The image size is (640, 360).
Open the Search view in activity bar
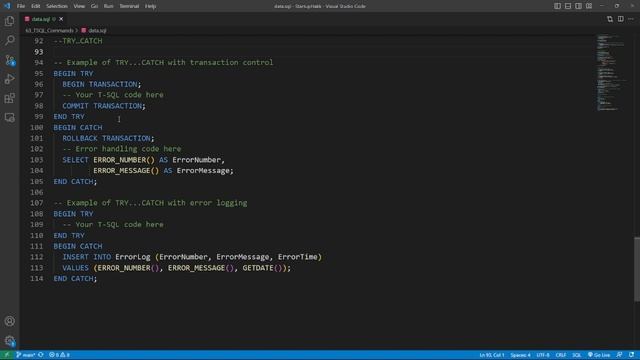(9, 40)
